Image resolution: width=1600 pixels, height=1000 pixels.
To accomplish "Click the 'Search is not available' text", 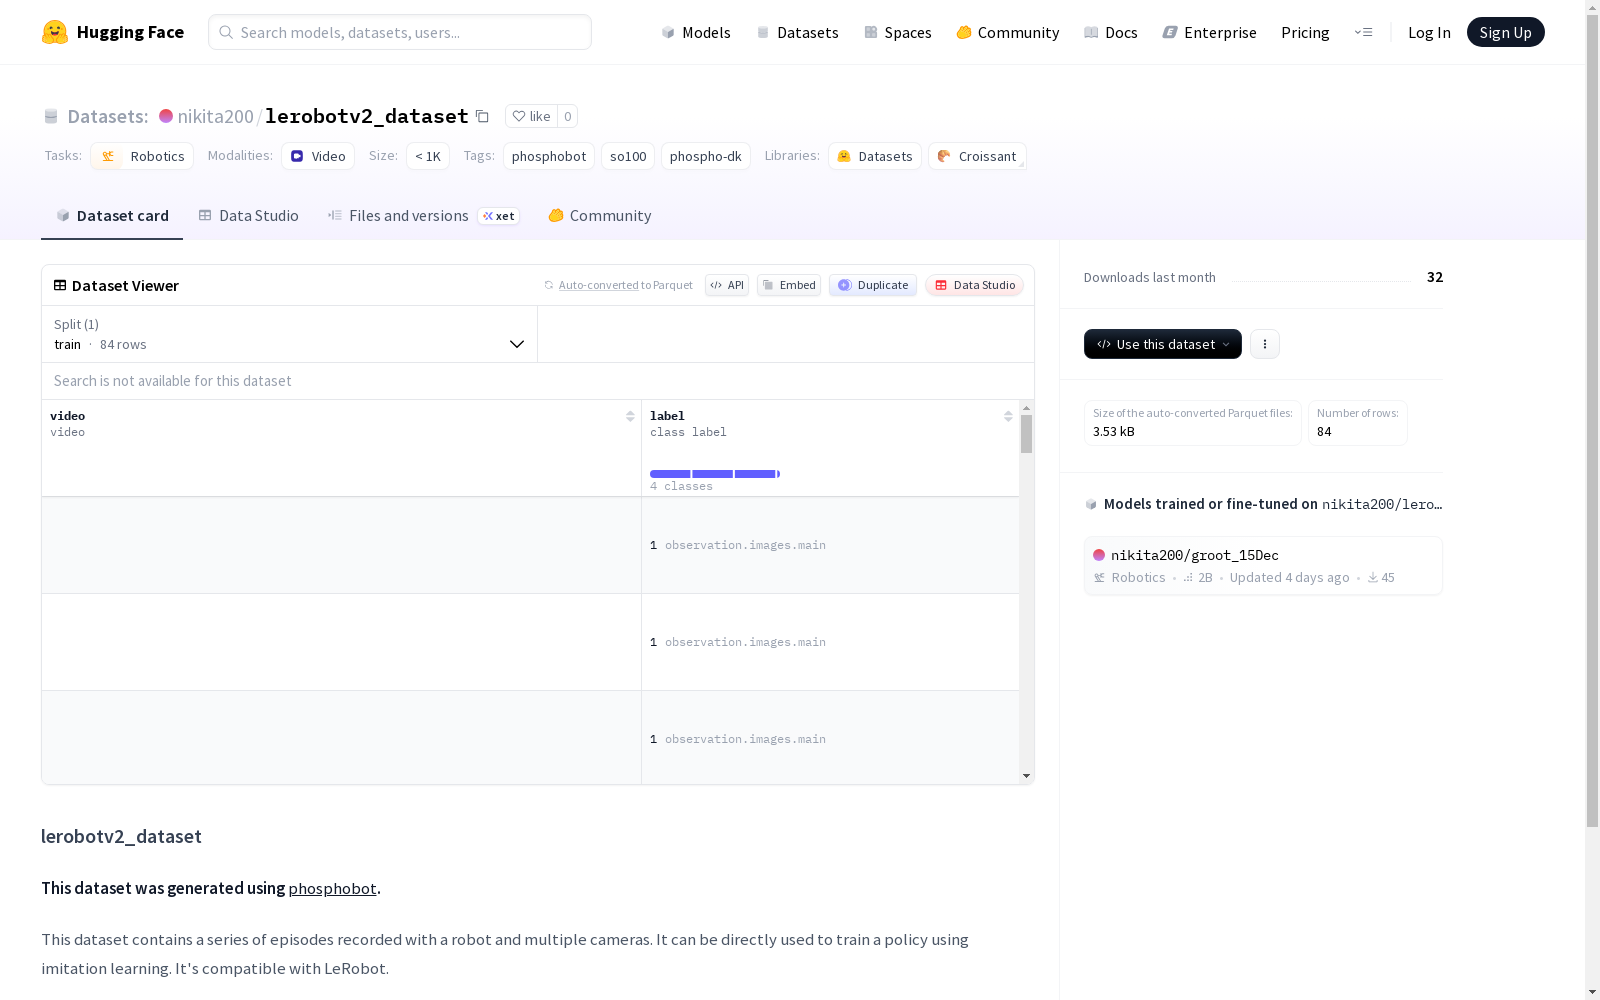I will (x=173, y=381).
